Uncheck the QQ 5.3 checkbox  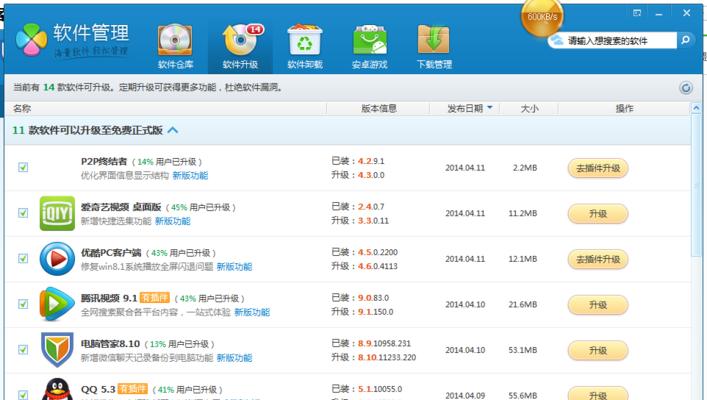[x=23, y=395]
